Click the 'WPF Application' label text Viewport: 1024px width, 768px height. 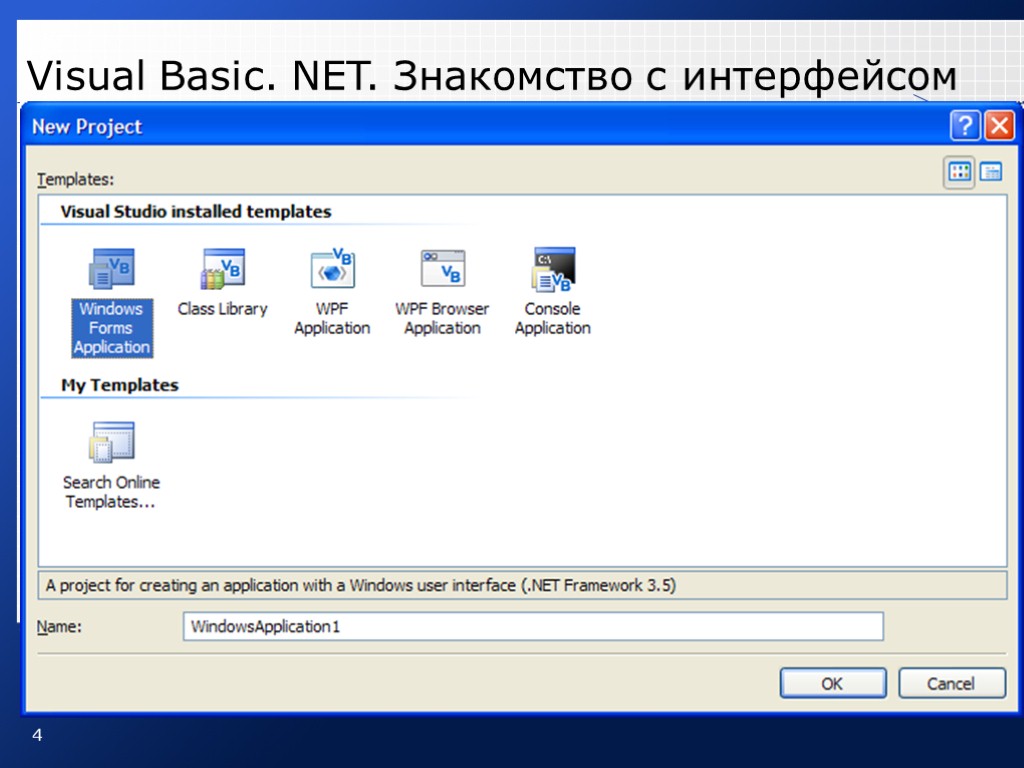[332, 318]
